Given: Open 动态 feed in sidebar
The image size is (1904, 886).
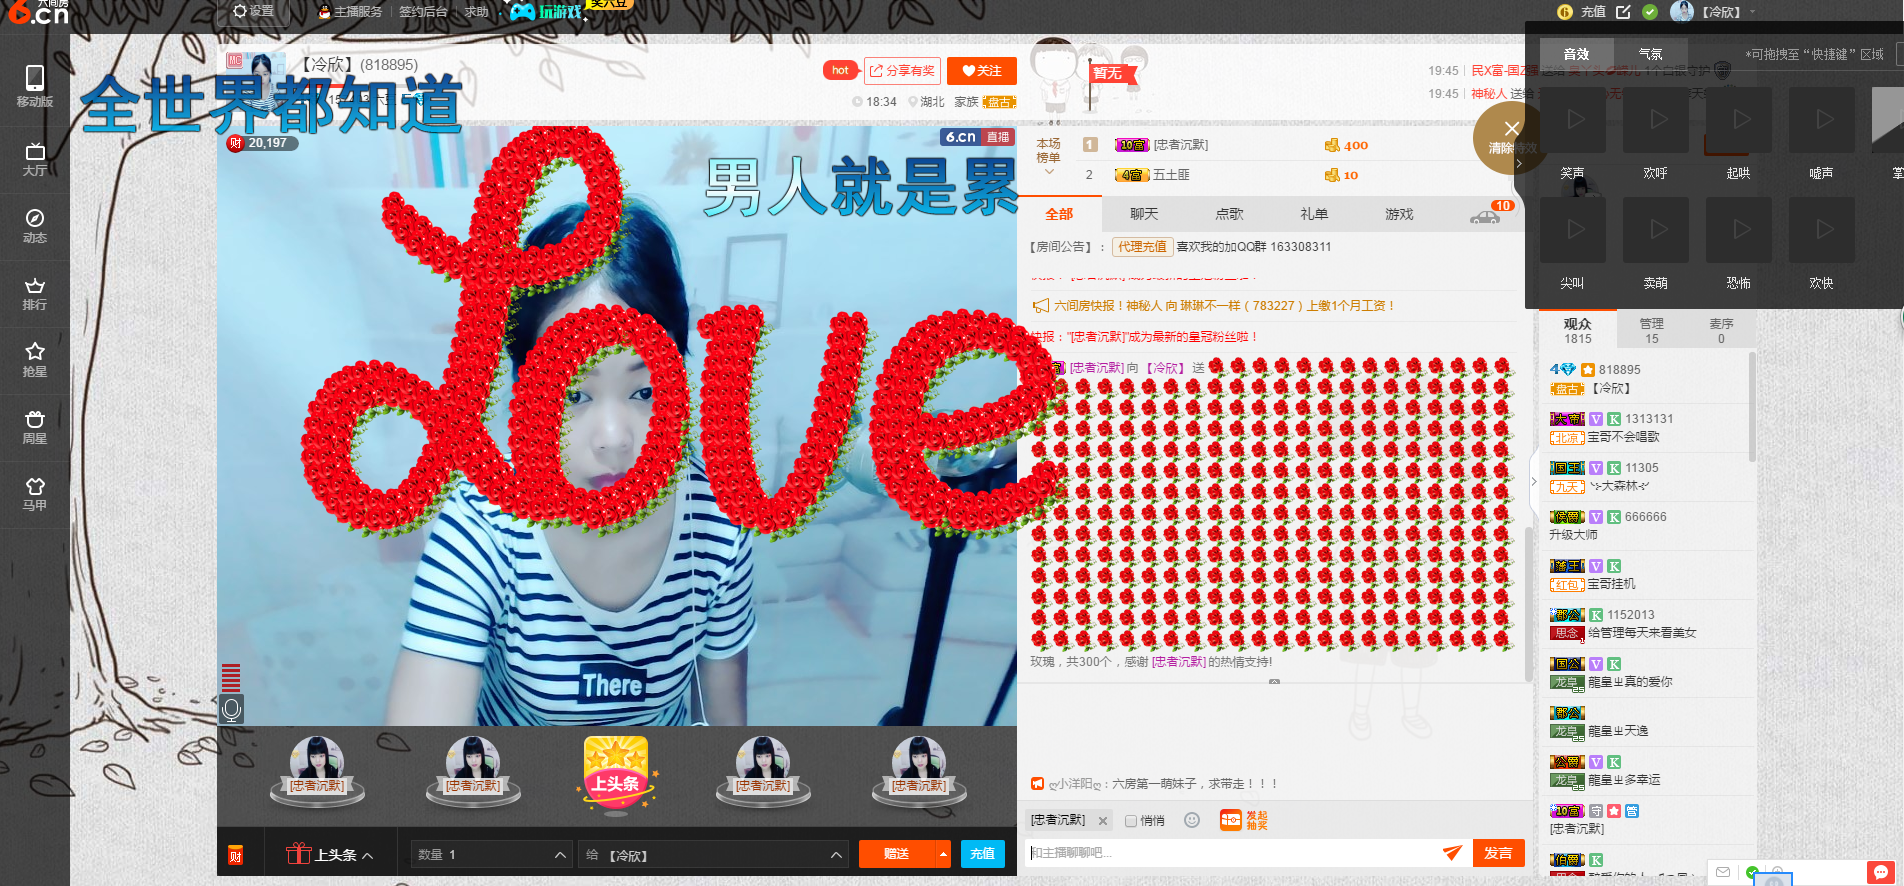Looking at the screenshot, I should [x=35, y=227].
